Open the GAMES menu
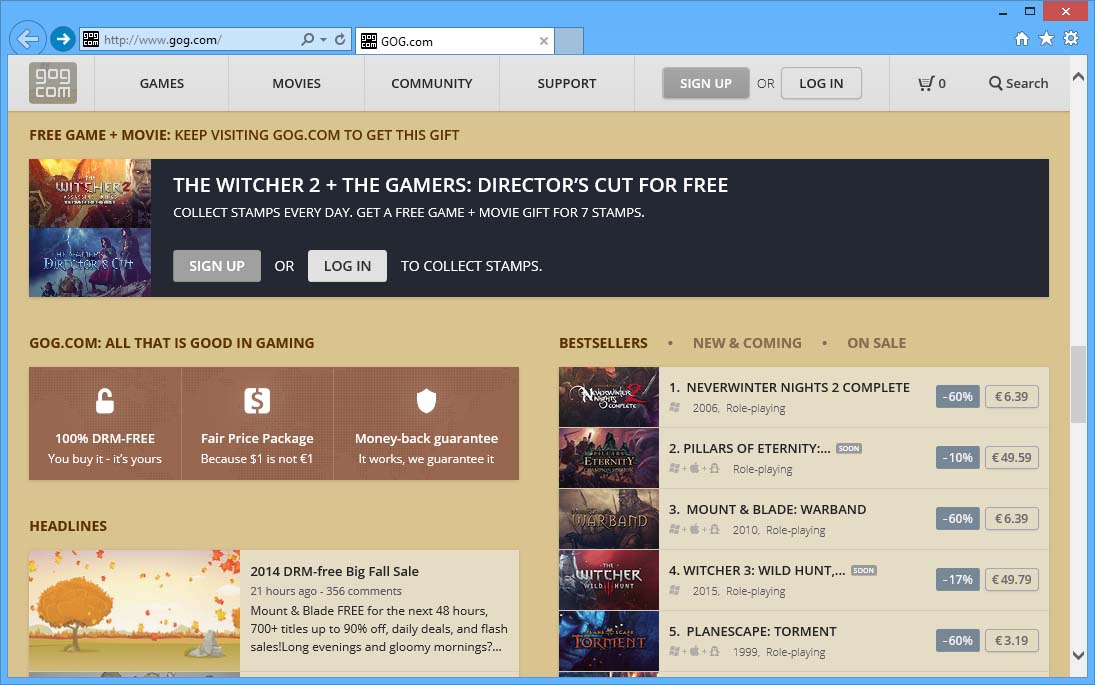Image resolution: width=1095 pixels, height=685 pixels. point(161,83)
